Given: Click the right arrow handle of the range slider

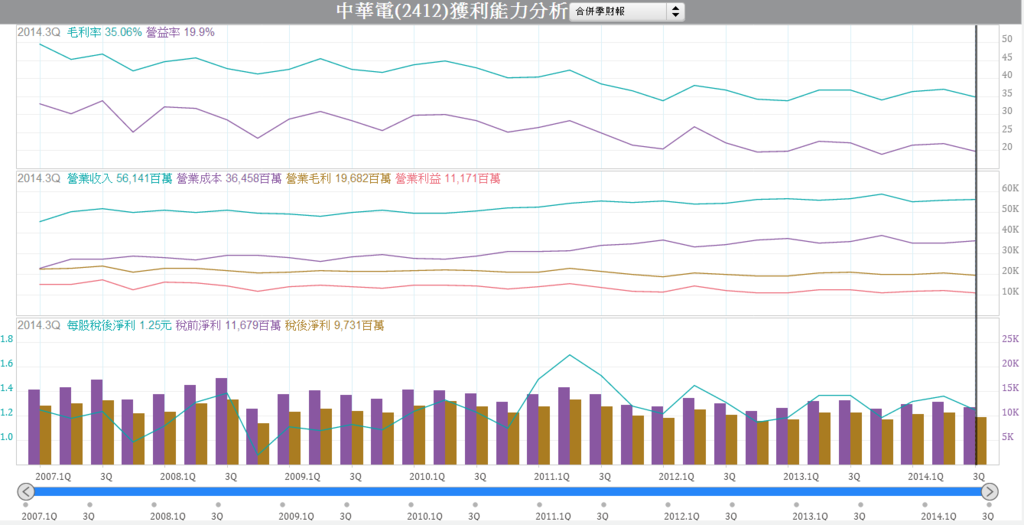Looking at the screenshot, I should point(990,492).
